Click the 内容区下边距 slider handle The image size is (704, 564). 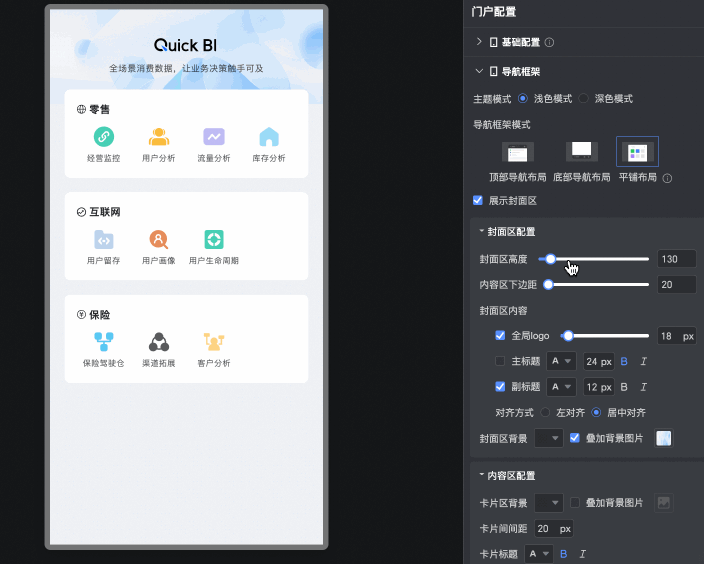[x=548, y=285]
